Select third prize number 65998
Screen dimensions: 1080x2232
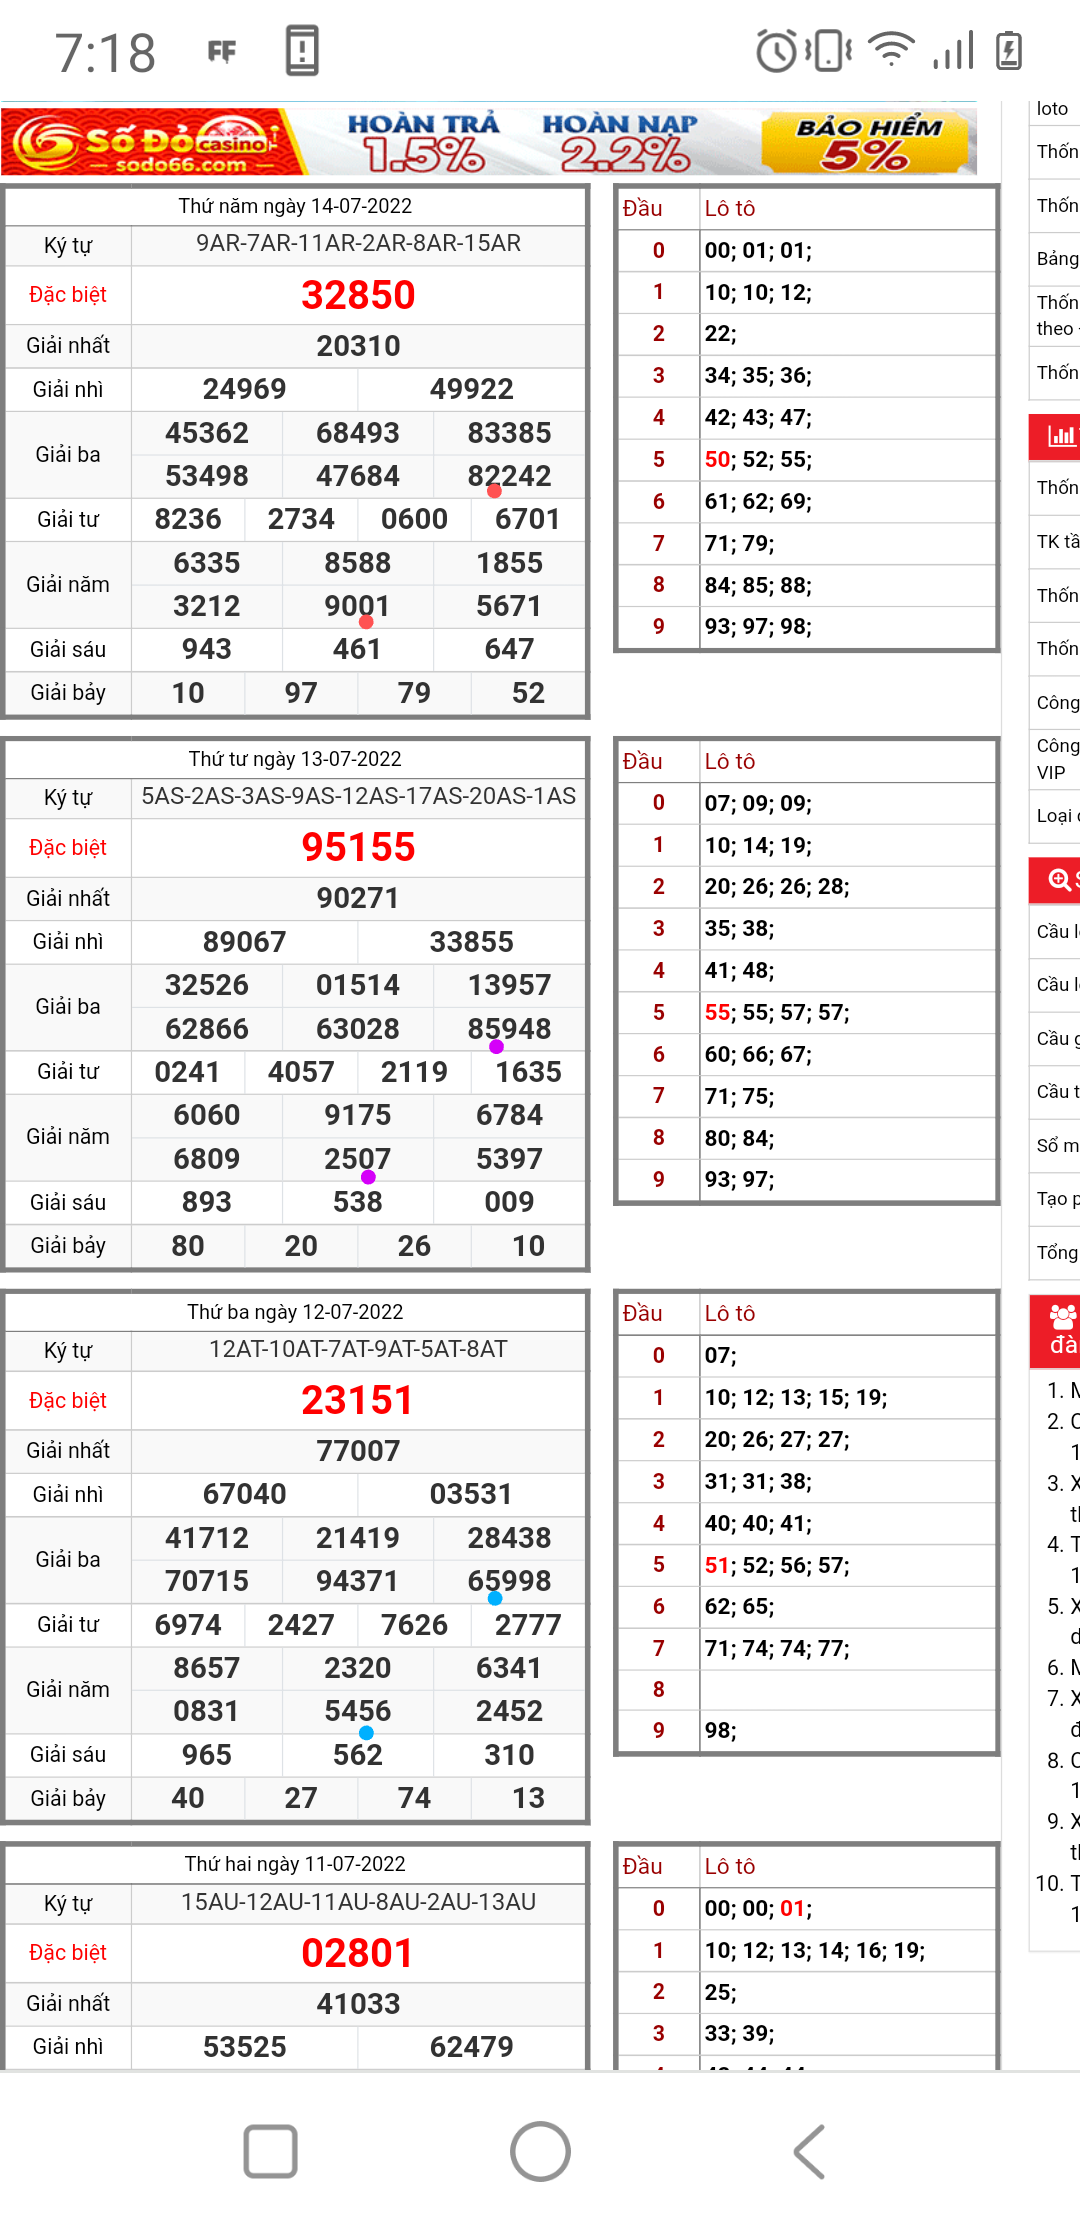tap(510, 1581)
